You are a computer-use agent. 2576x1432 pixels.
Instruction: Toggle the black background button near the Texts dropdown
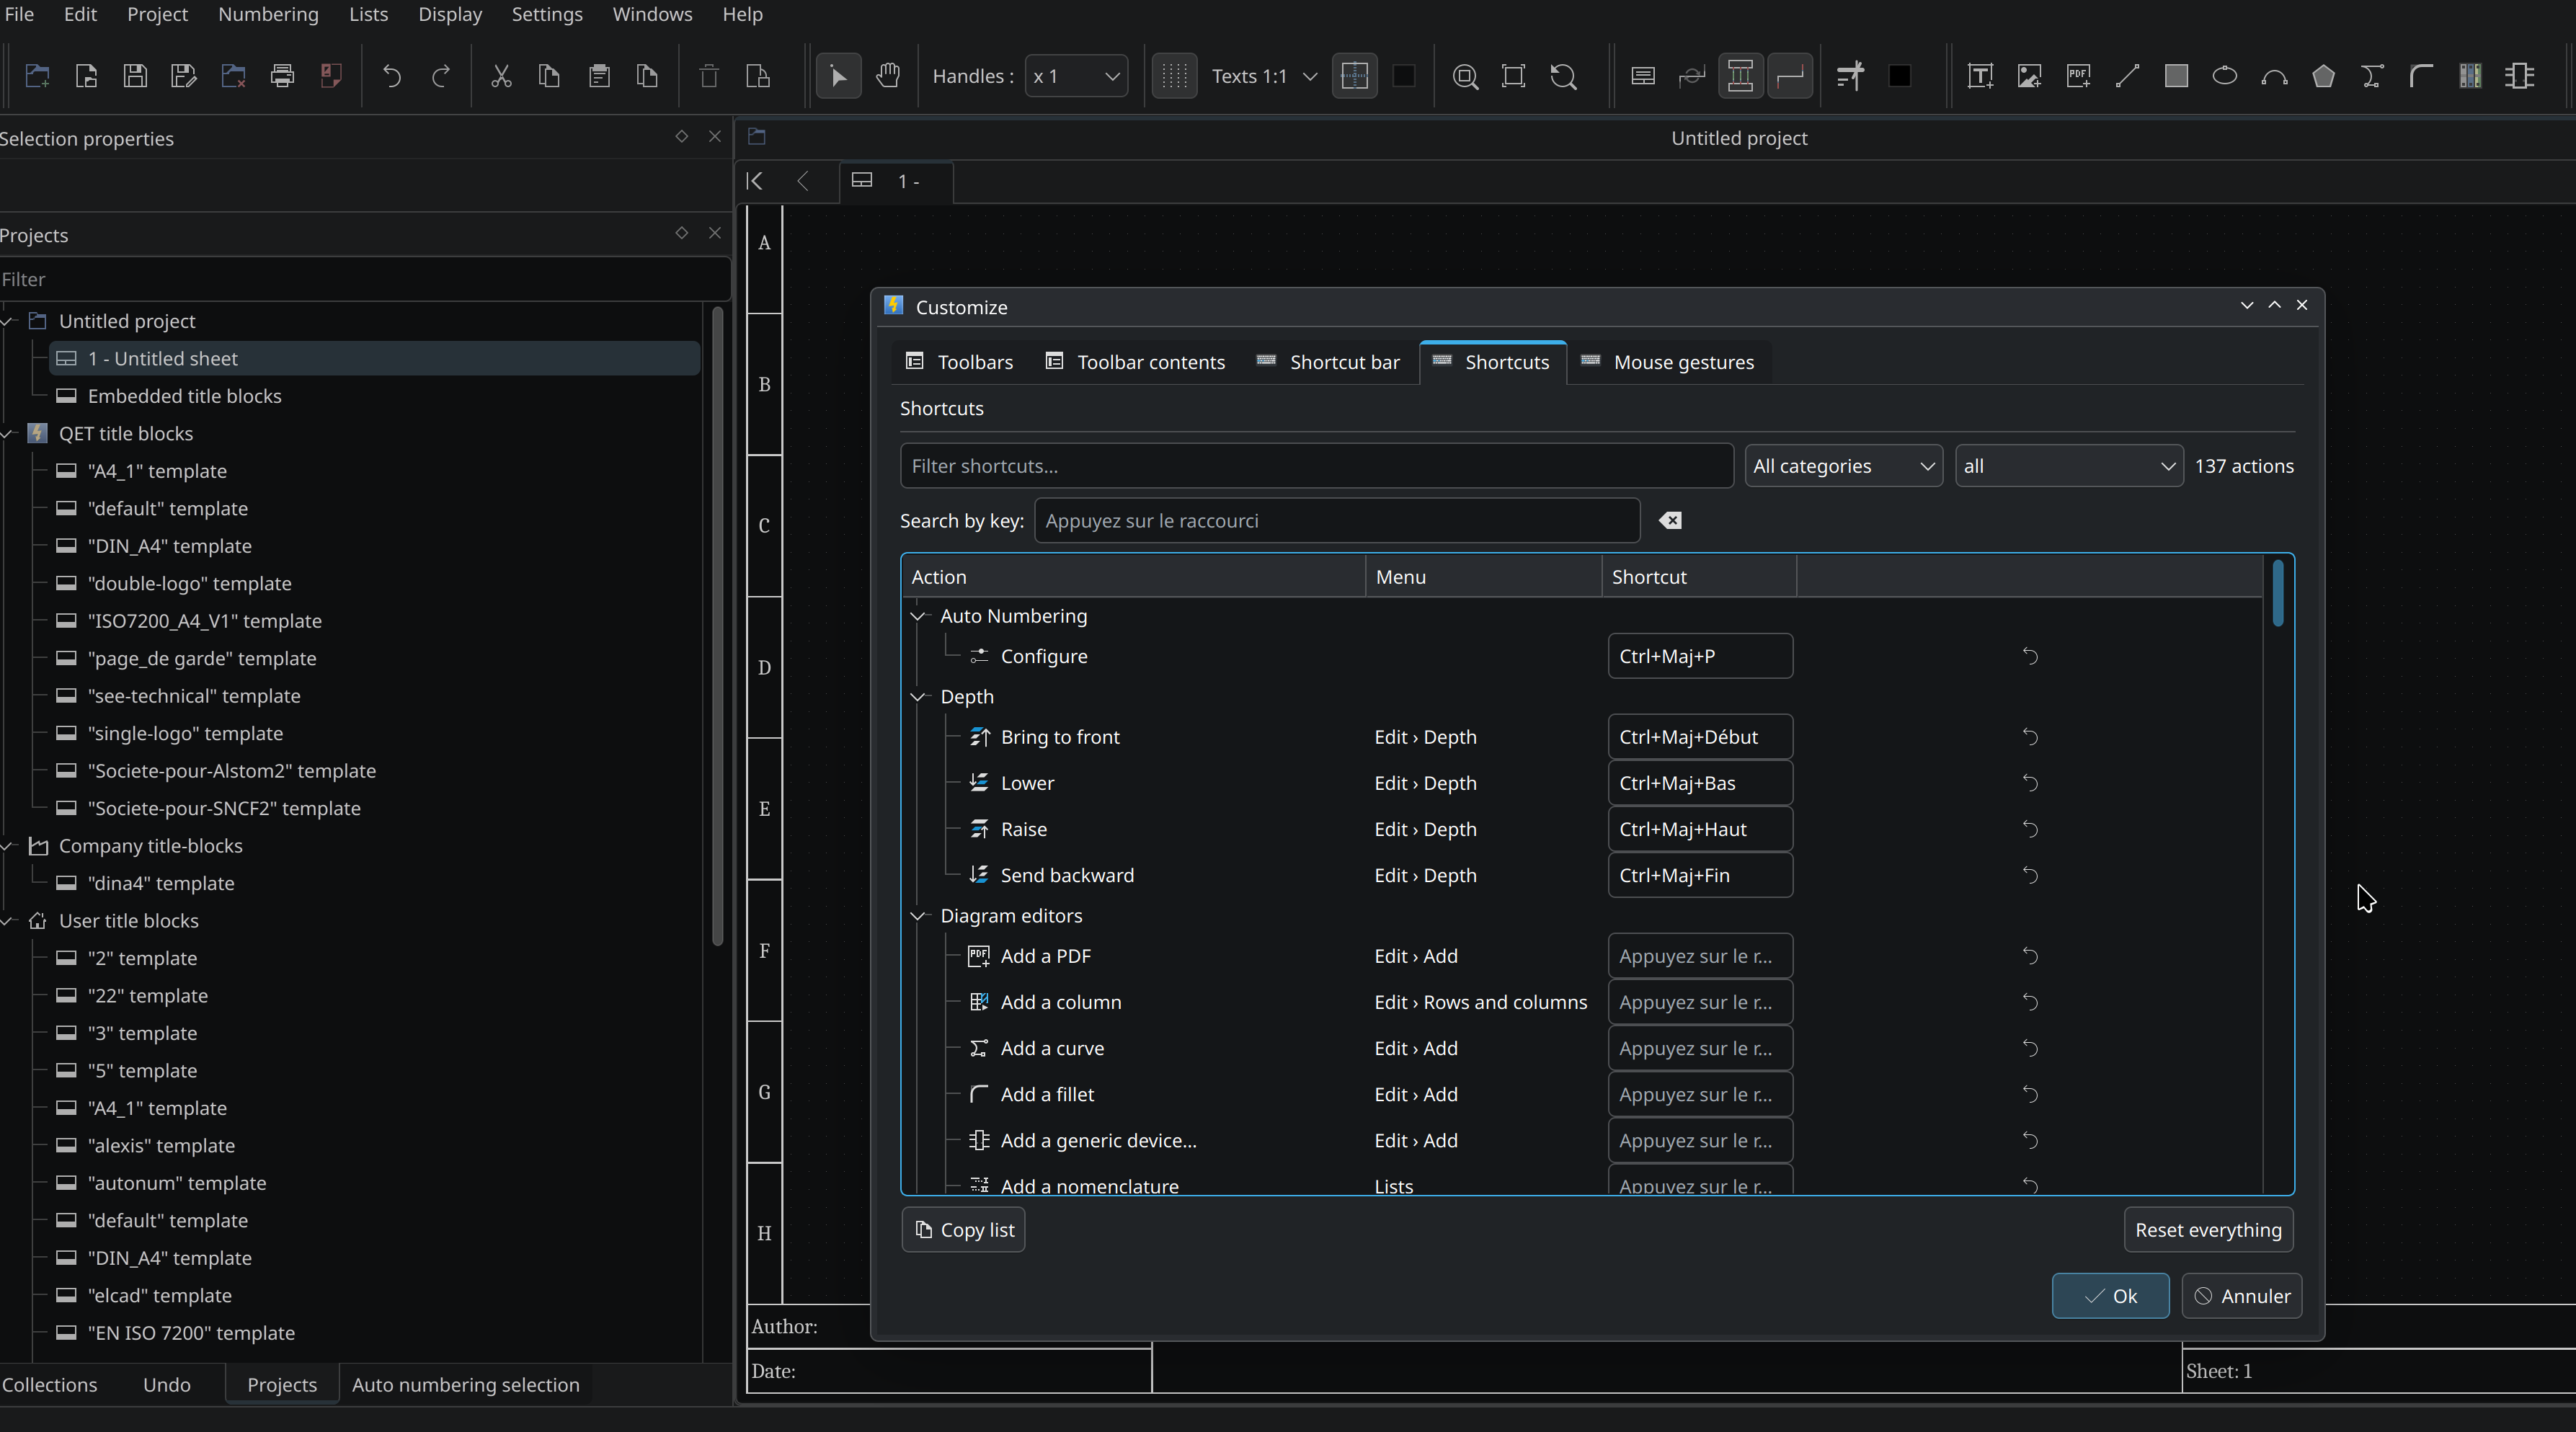[1404, 76]
